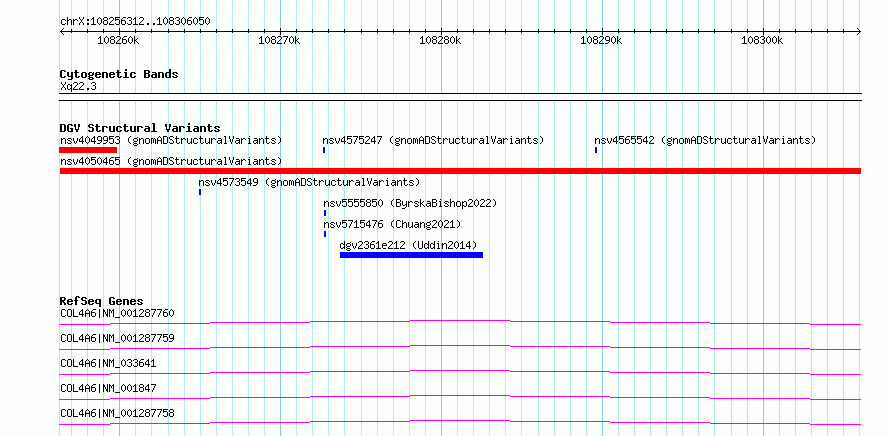Image resolution: width=890 pixels, height=436 pixels.
Task: Open COL4A6|NM_001287760 transcript label
Action: [x=117, y=313]
